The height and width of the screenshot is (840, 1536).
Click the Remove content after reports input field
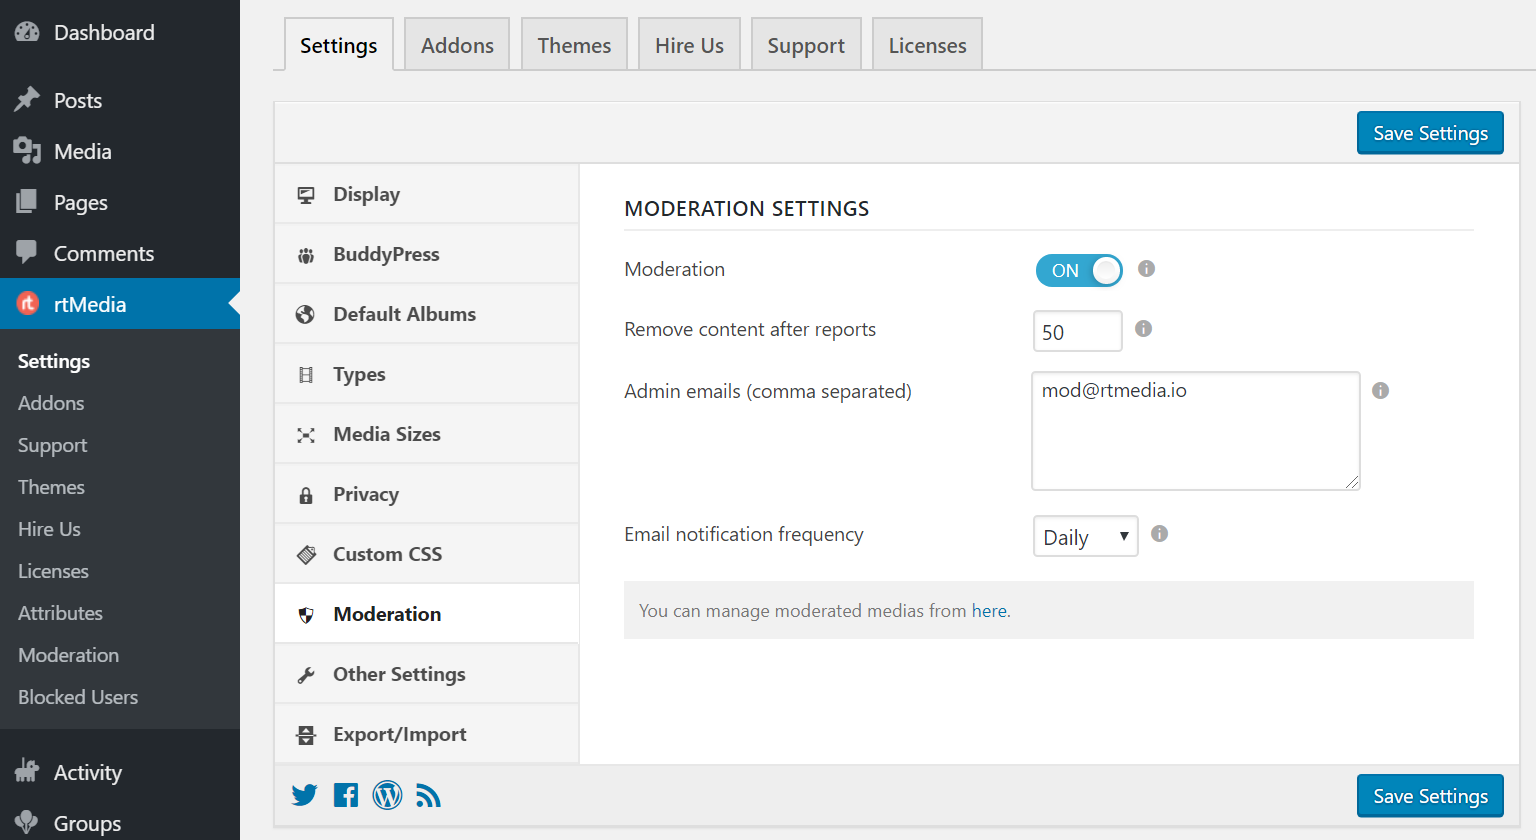coord(1077,331)
